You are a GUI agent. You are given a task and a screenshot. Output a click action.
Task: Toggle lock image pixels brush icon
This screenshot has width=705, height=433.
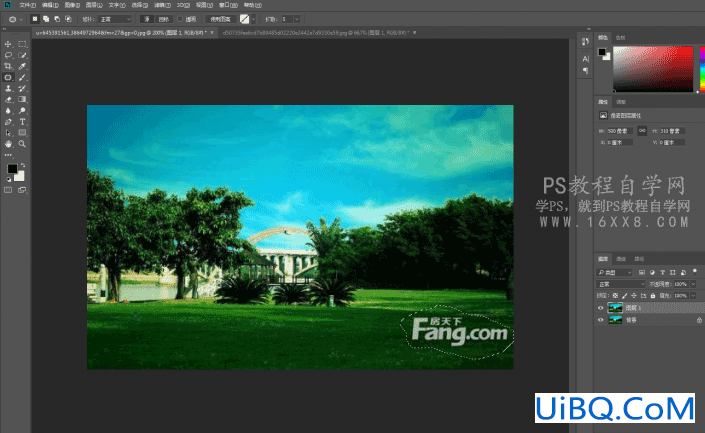point(625,296)
